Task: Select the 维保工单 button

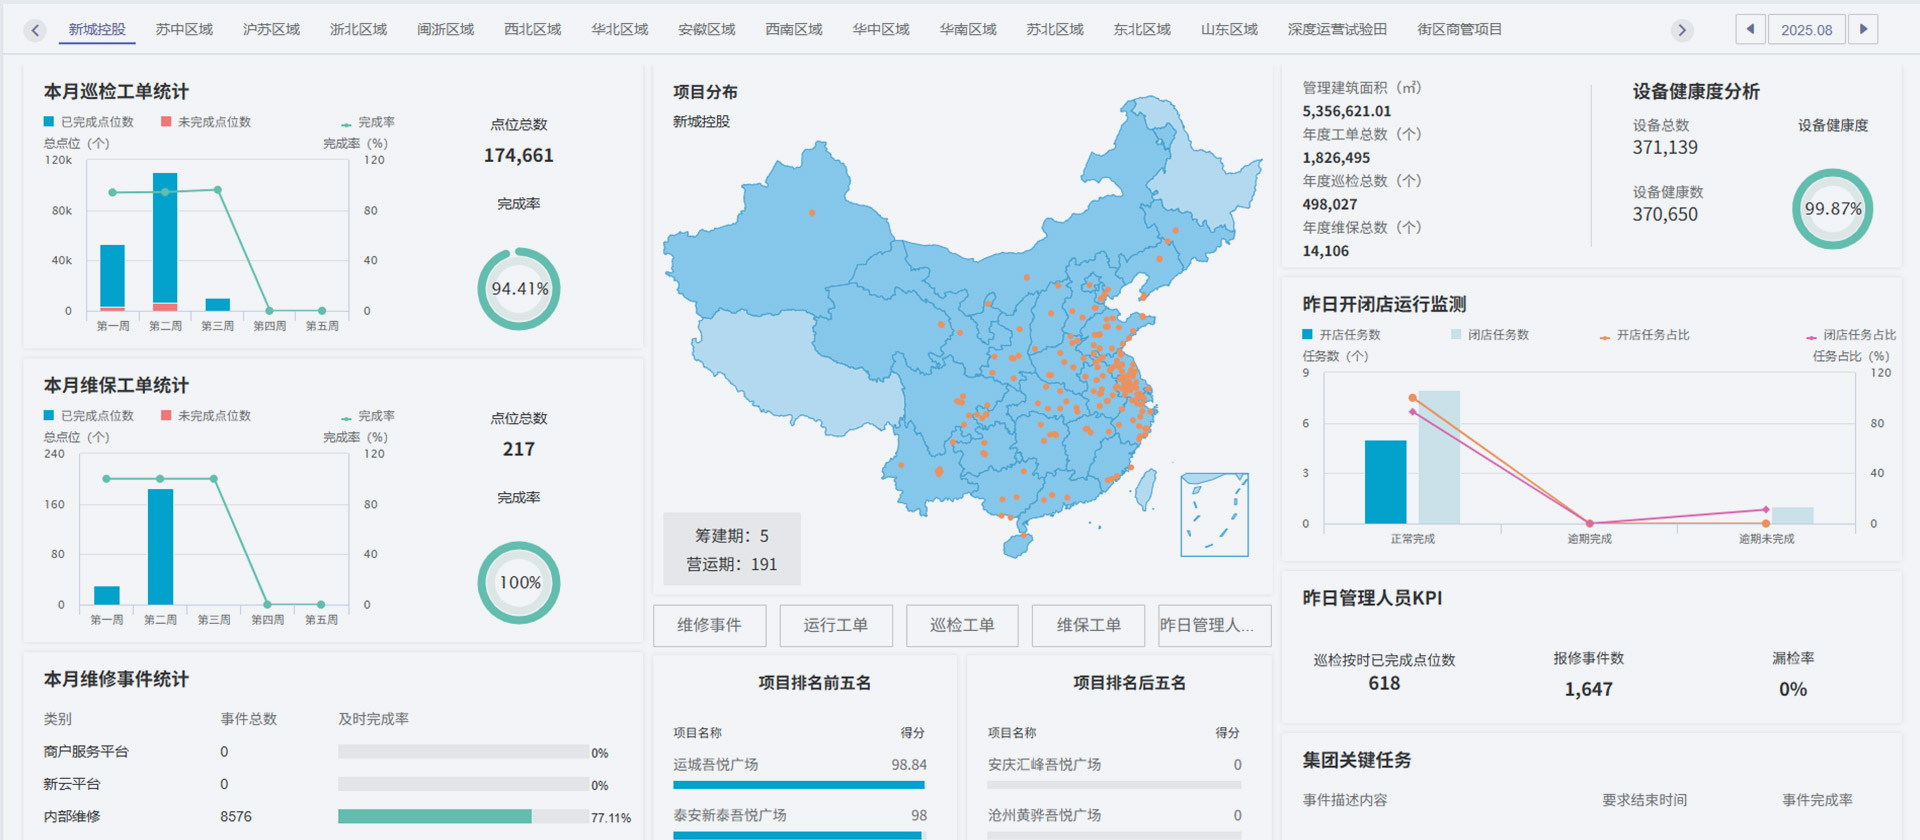Action: 1088,625
